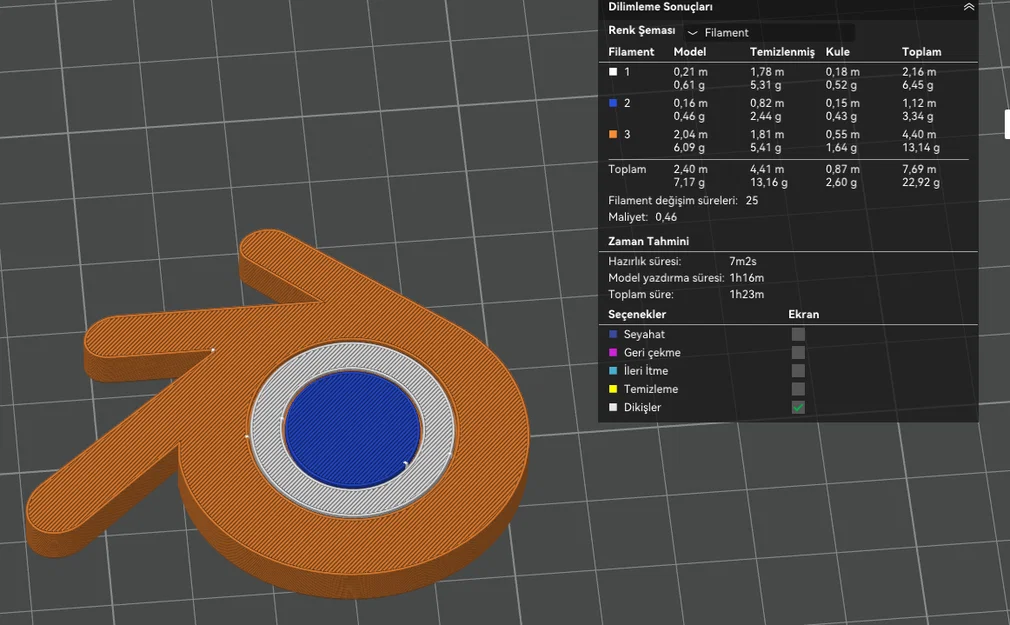1010x625 pixels.
Task: Click the Ekran column heading
Action: [x=803, y=314]
